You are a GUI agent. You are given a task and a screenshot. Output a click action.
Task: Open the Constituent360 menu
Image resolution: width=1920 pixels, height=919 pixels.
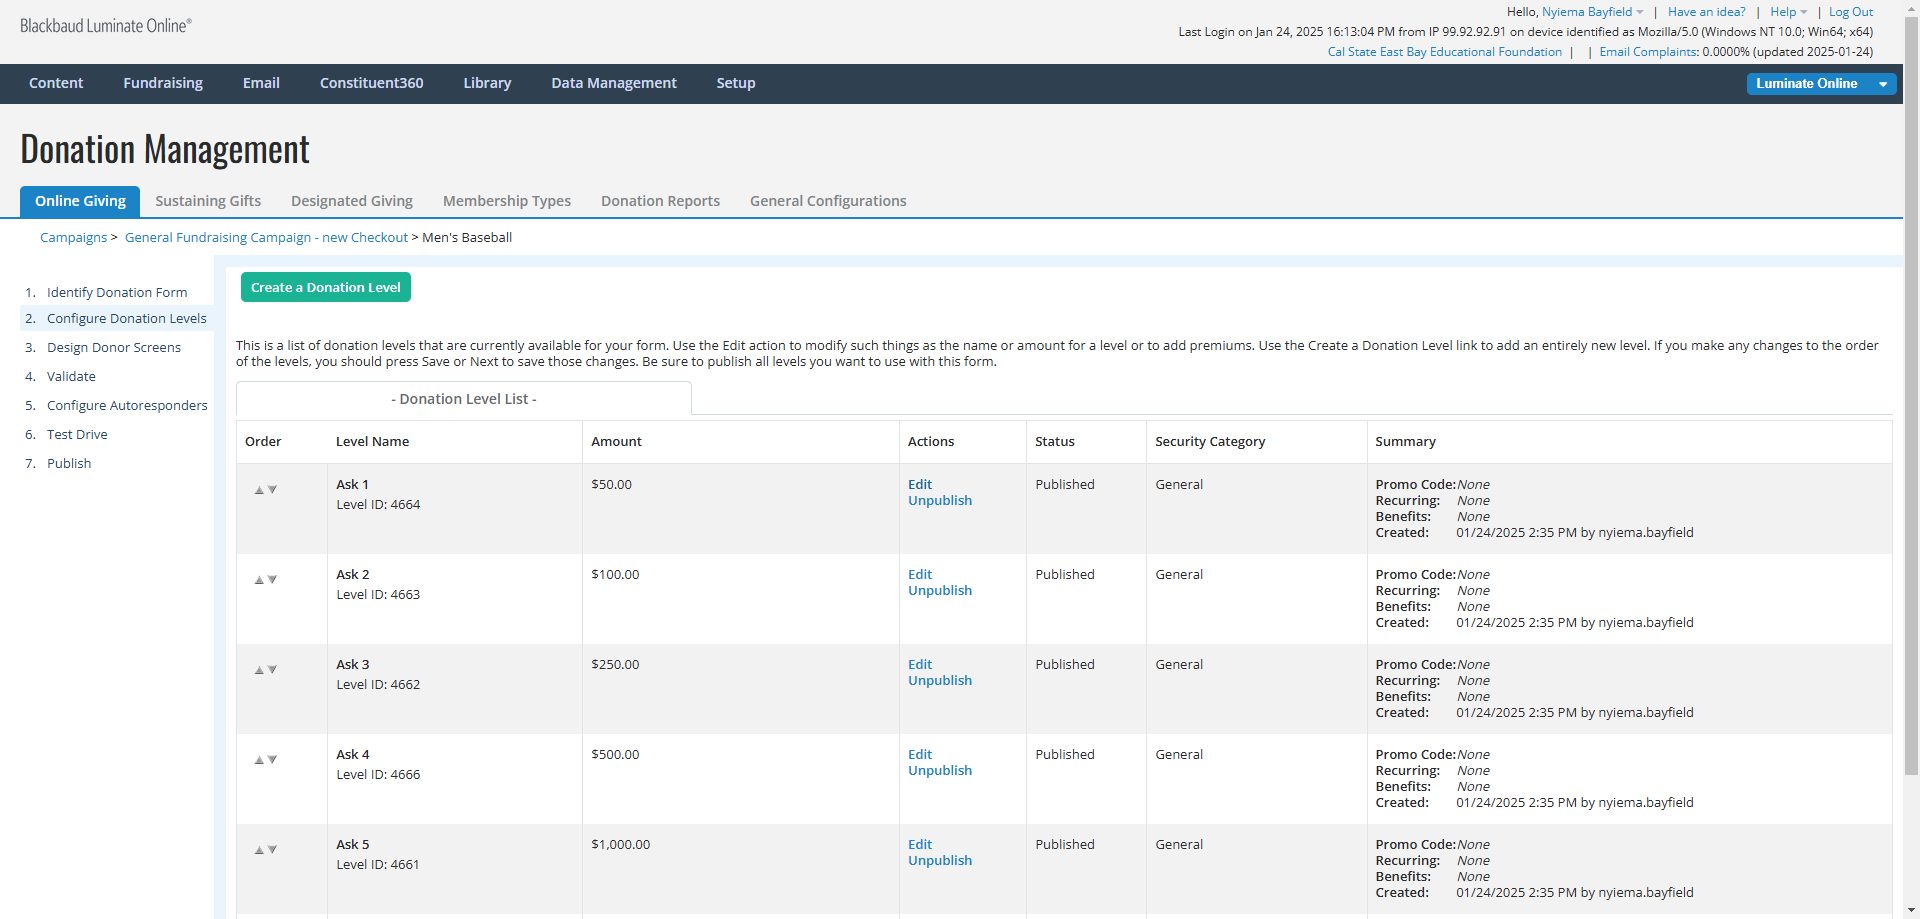tap(372, 83)
